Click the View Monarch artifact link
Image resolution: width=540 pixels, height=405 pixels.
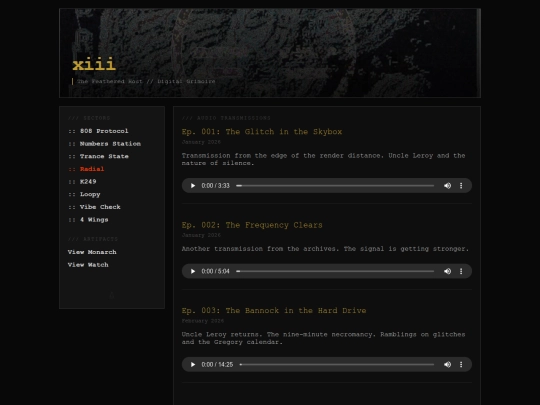click(x=92, y=252)
